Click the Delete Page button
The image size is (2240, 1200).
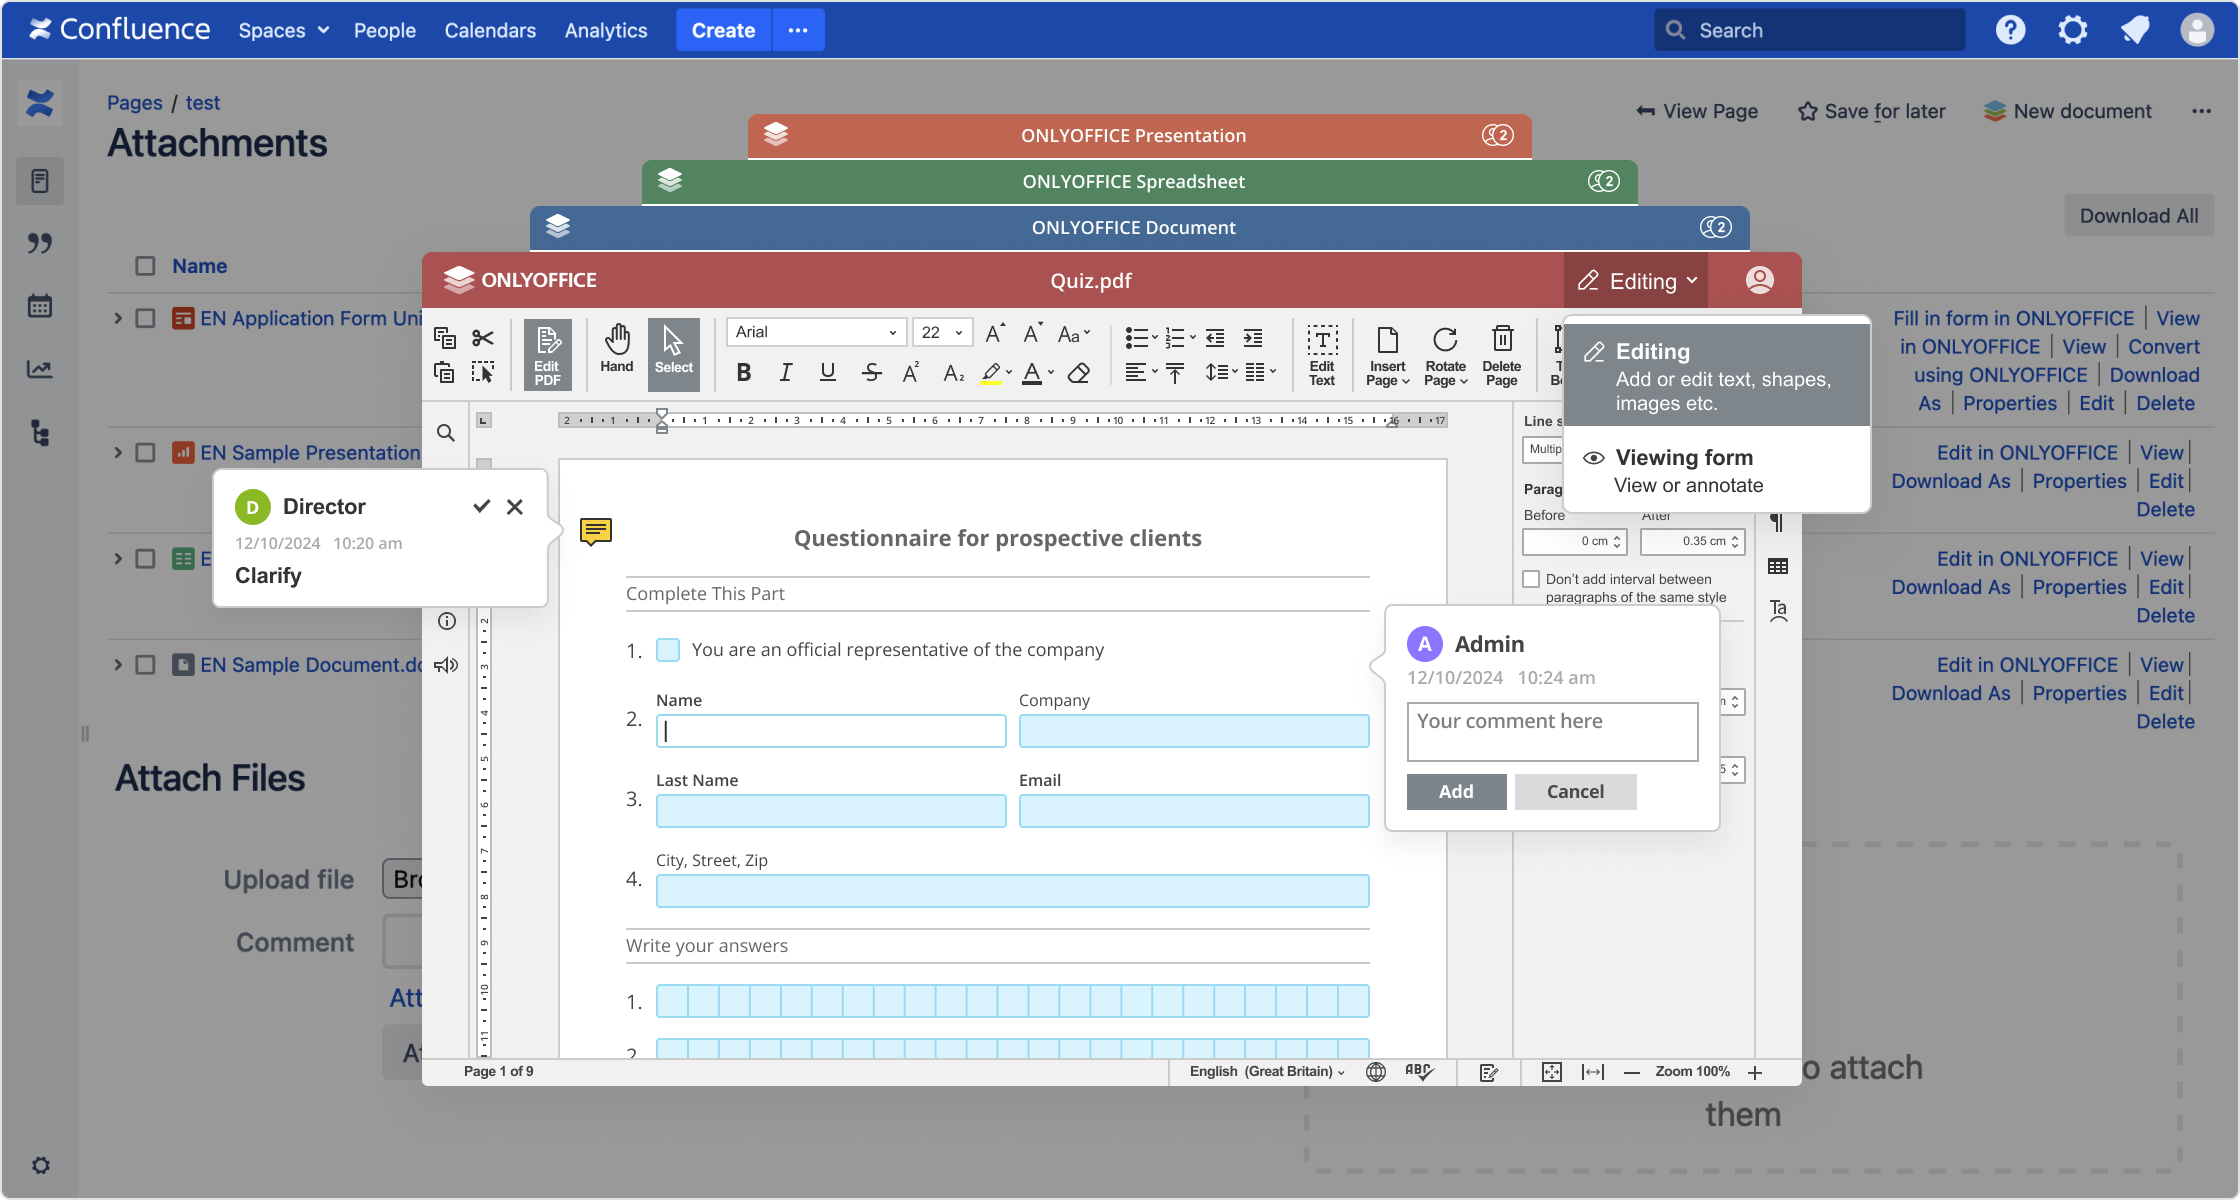(x=1501, y=355)
